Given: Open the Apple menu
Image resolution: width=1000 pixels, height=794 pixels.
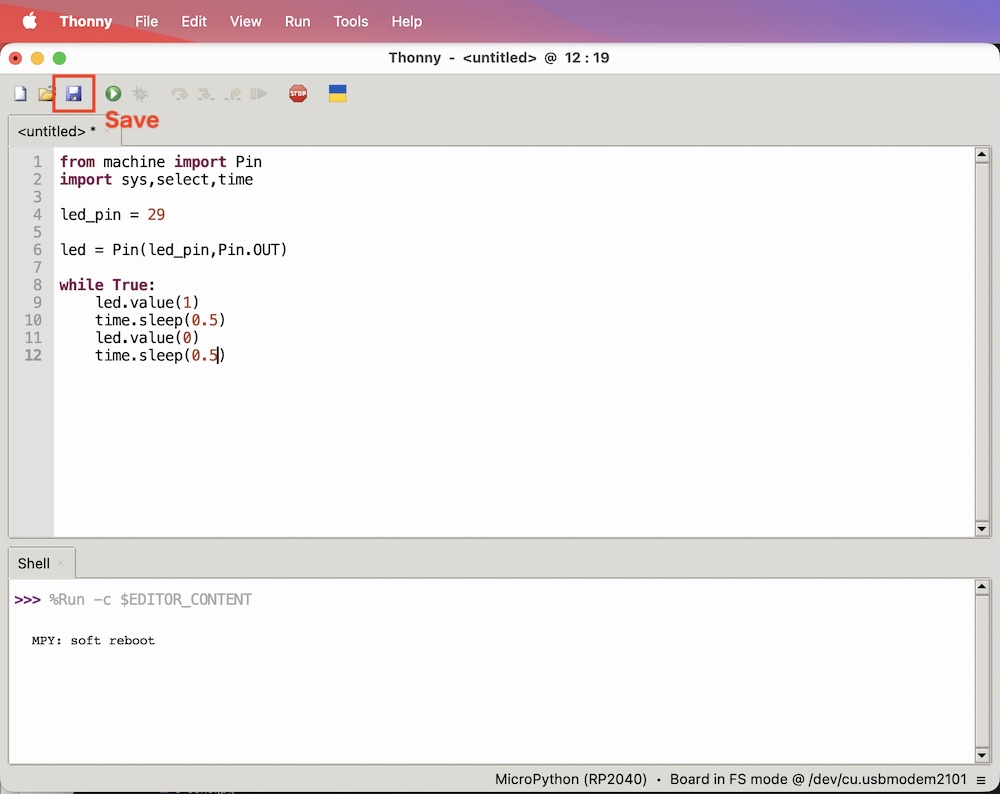Looking at the screenshot, I should click(30, 21).
